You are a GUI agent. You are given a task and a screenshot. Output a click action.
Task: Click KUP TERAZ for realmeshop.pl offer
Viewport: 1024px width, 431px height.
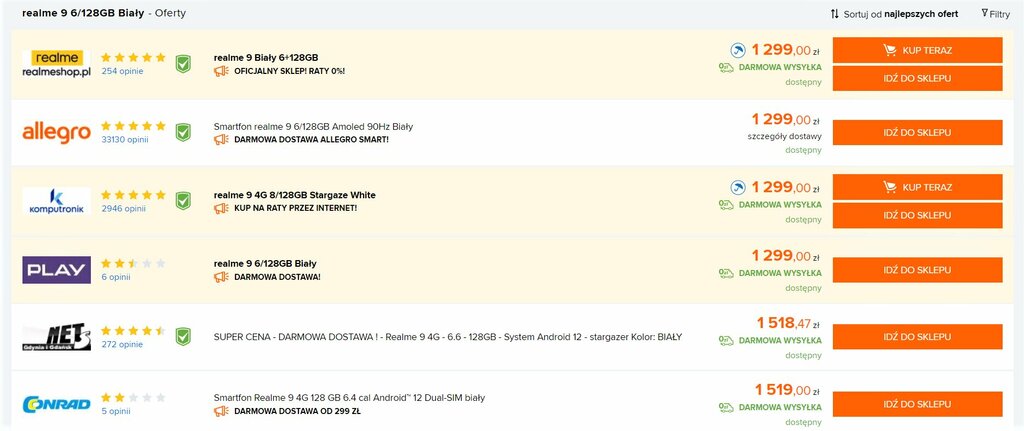(918, 50)
